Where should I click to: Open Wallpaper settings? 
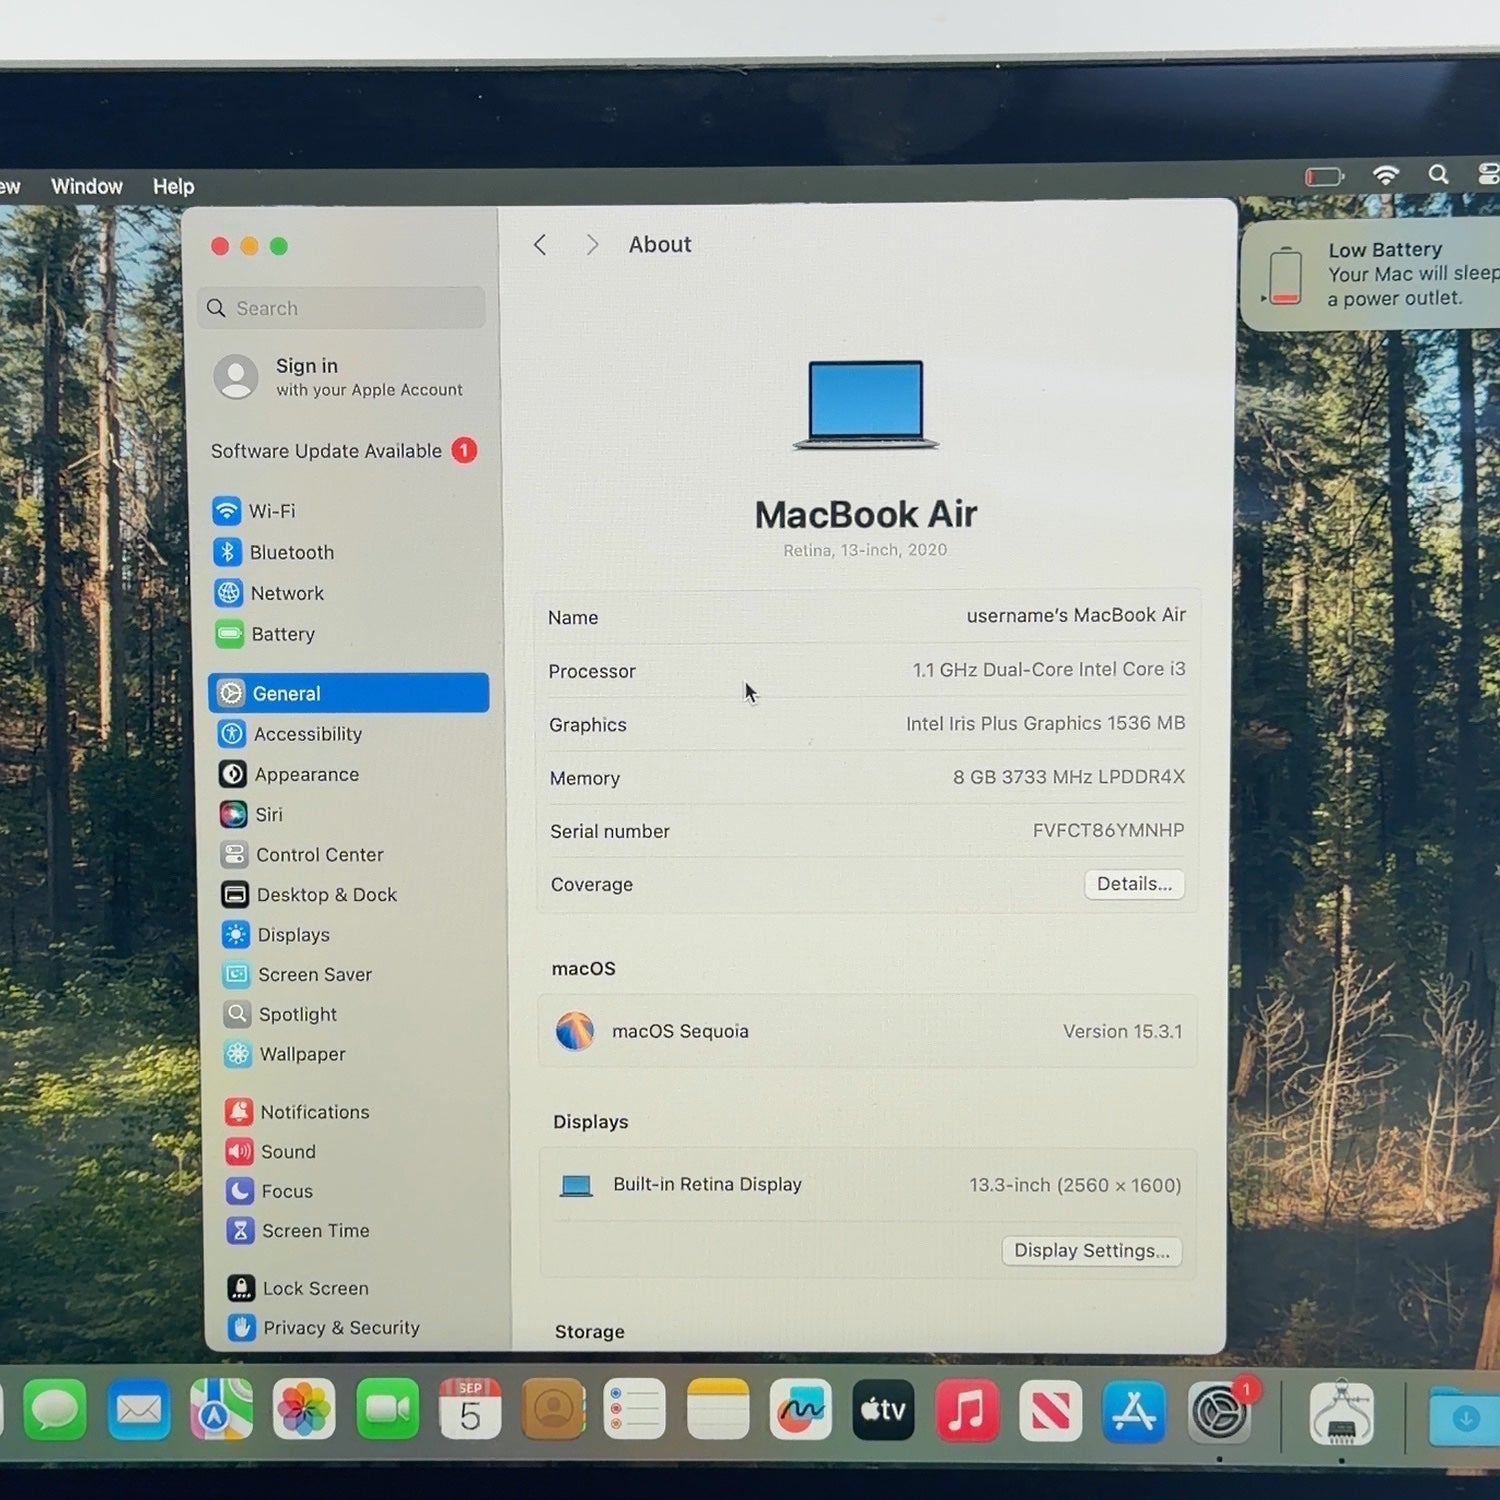click(285, 1054)
